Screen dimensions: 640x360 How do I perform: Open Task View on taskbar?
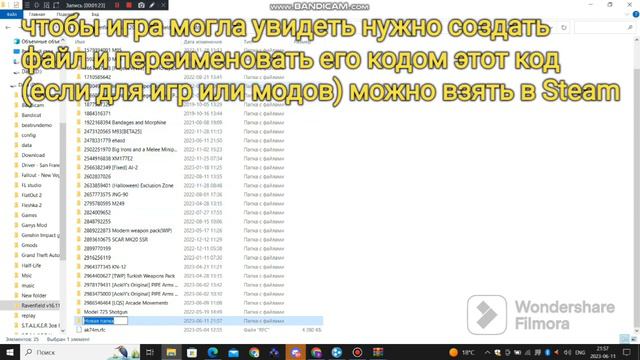click(x=150, y=352)
